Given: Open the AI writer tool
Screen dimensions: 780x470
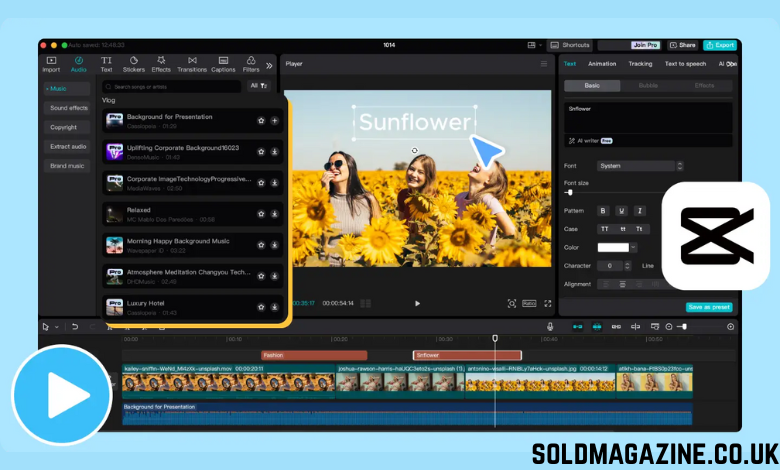Looking at the screenshot, I should (x=590, y=141).
